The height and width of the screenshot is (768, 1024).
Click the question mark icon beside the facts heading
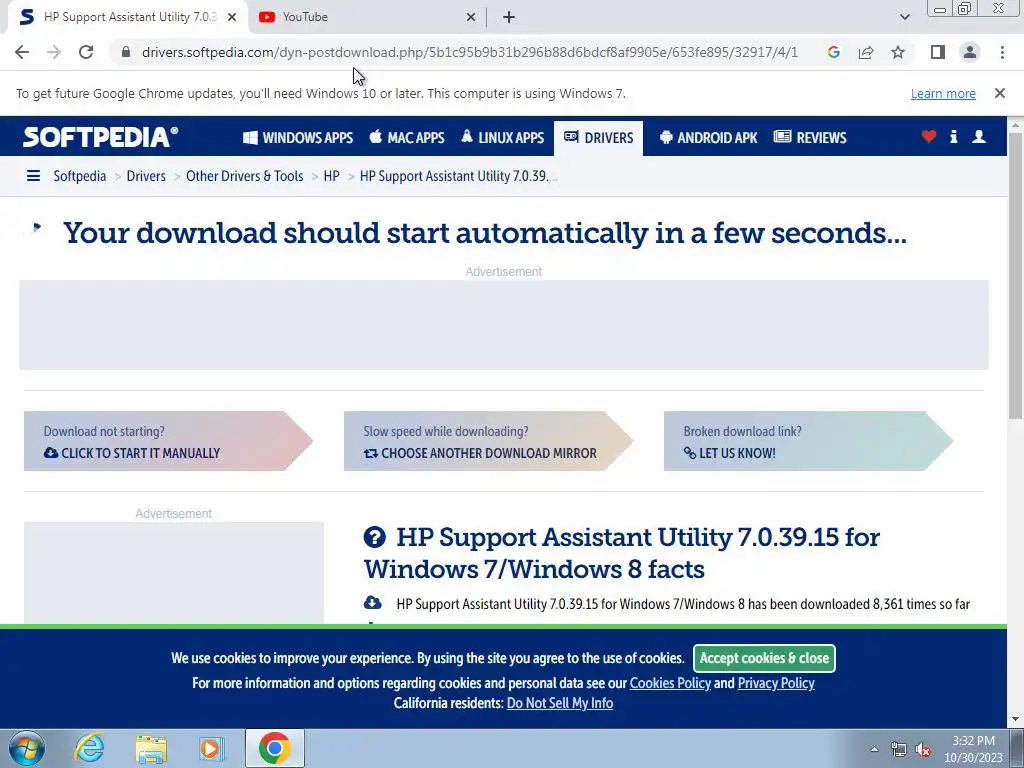coord(375,537)
